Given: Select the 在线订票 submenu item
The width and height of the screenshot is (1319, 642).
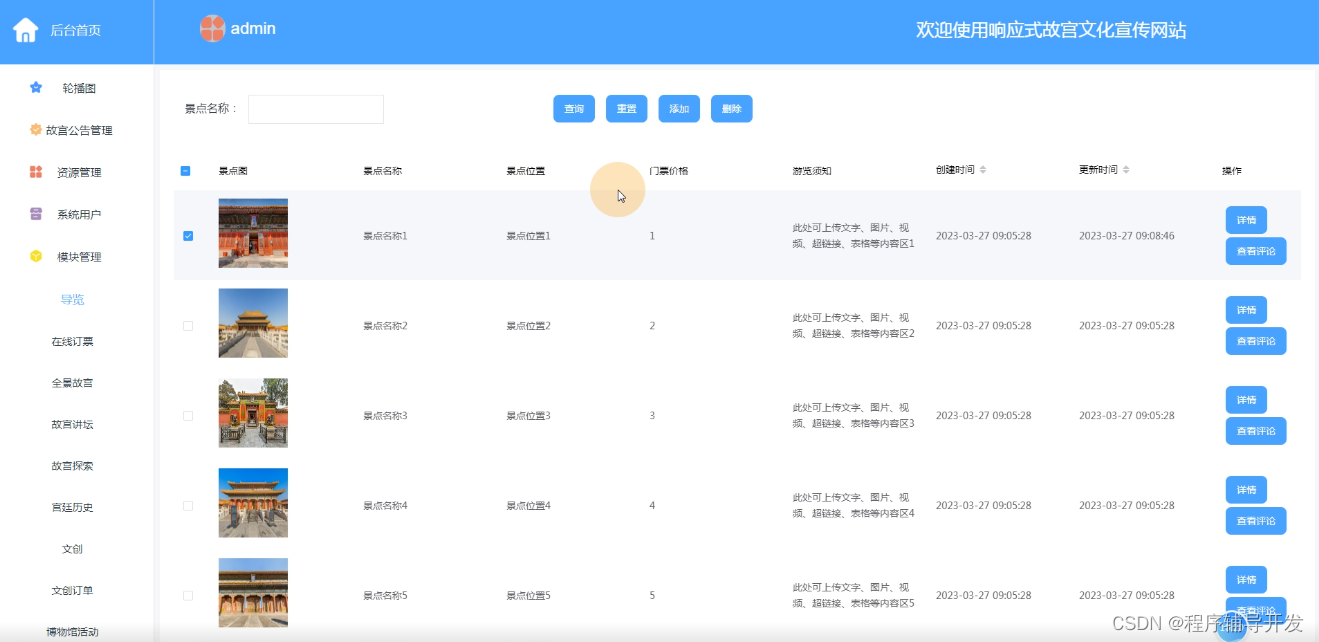Looking at the screenshot, I should click(x=72, y=342).
